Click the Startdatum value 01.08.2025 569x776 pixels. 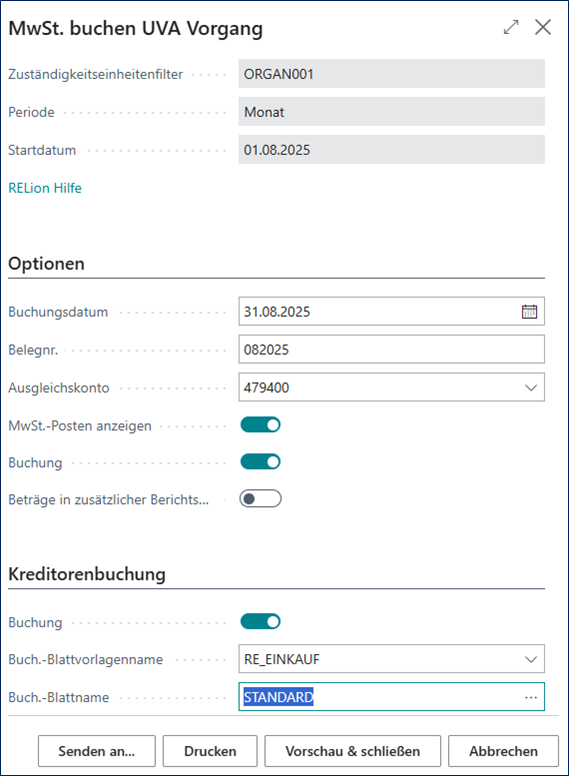[391, 149]
